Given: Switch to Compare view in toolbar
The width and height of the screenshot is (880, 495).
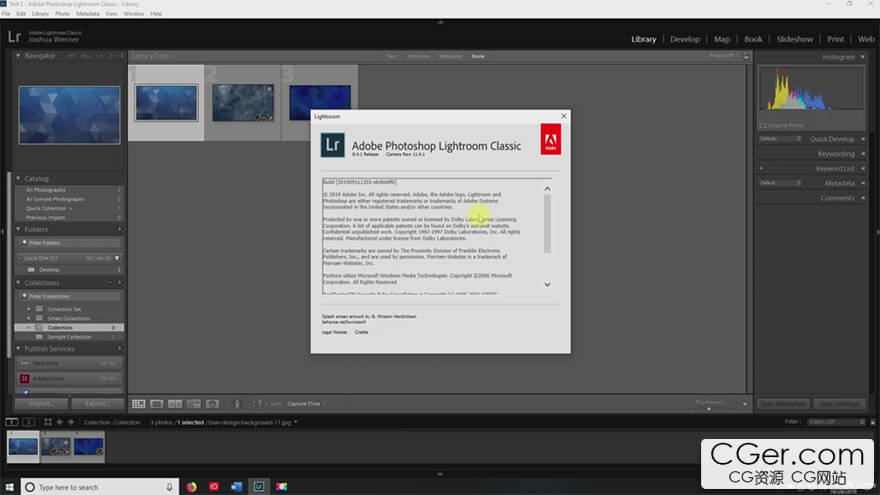Looking at the screenshot, I should 175,404.
